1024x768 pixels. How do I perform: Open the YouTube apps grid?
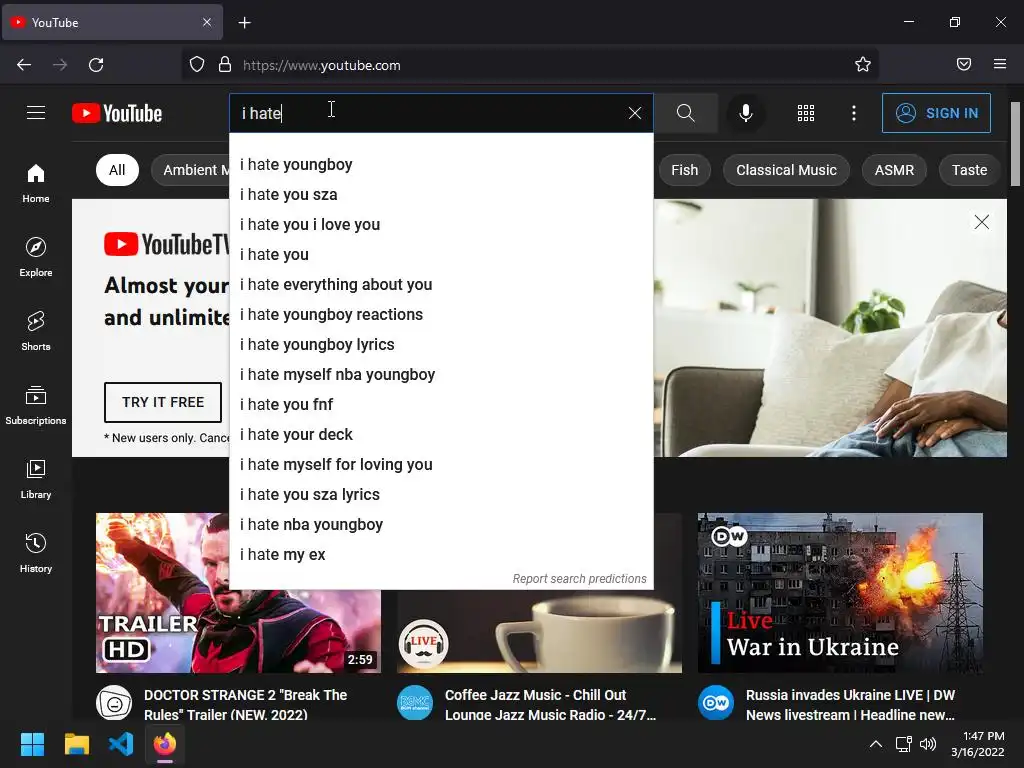pyautogui.click(x=806, y=113)
